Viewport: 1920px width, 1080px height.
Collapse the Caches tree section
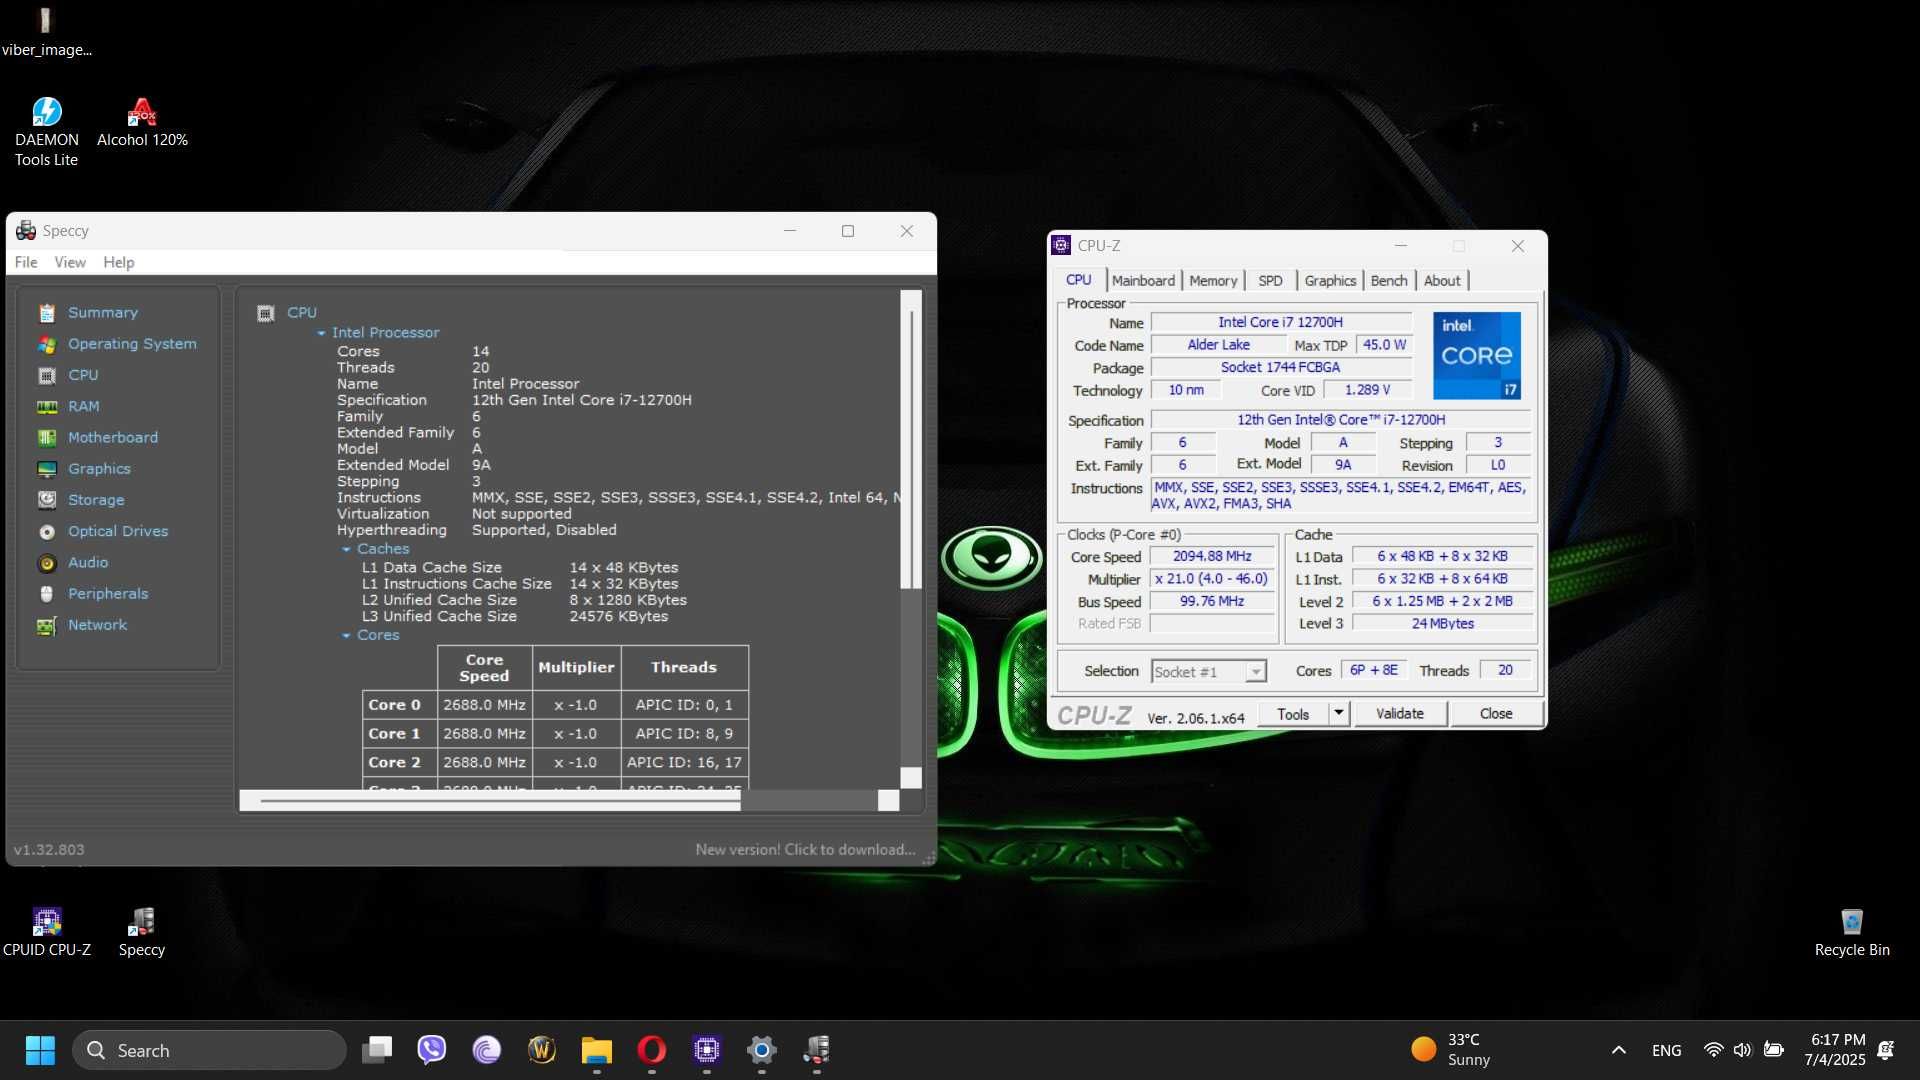347,550
